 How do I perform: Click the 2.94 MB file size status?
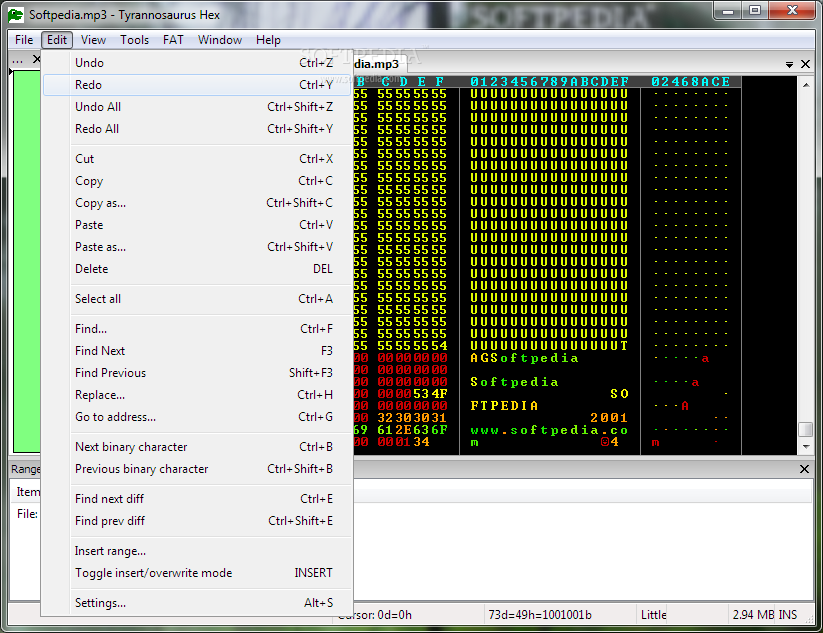(753, 615)
